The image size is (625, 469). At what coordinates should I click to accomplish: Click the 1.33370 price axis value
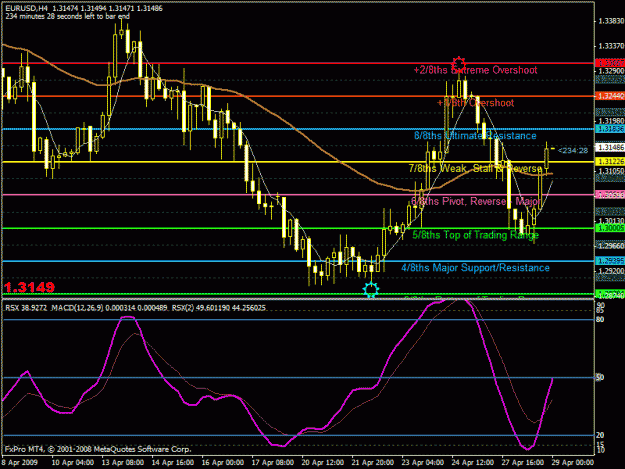pos(611,46)
